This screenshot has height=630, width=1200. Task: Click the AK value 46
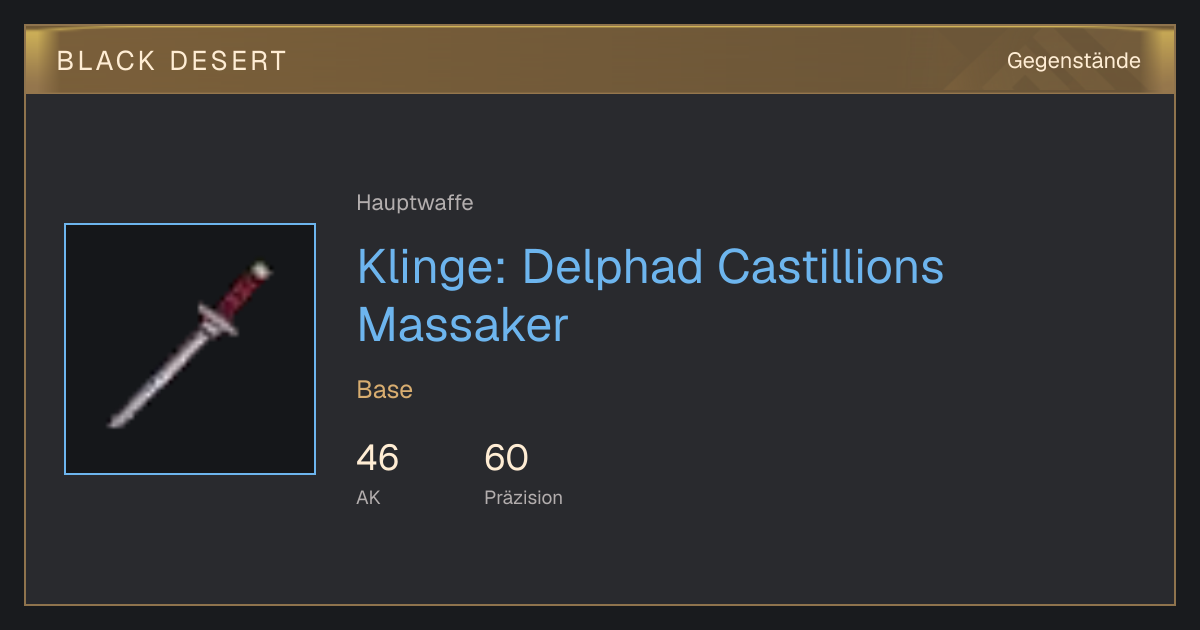(377, 458)
